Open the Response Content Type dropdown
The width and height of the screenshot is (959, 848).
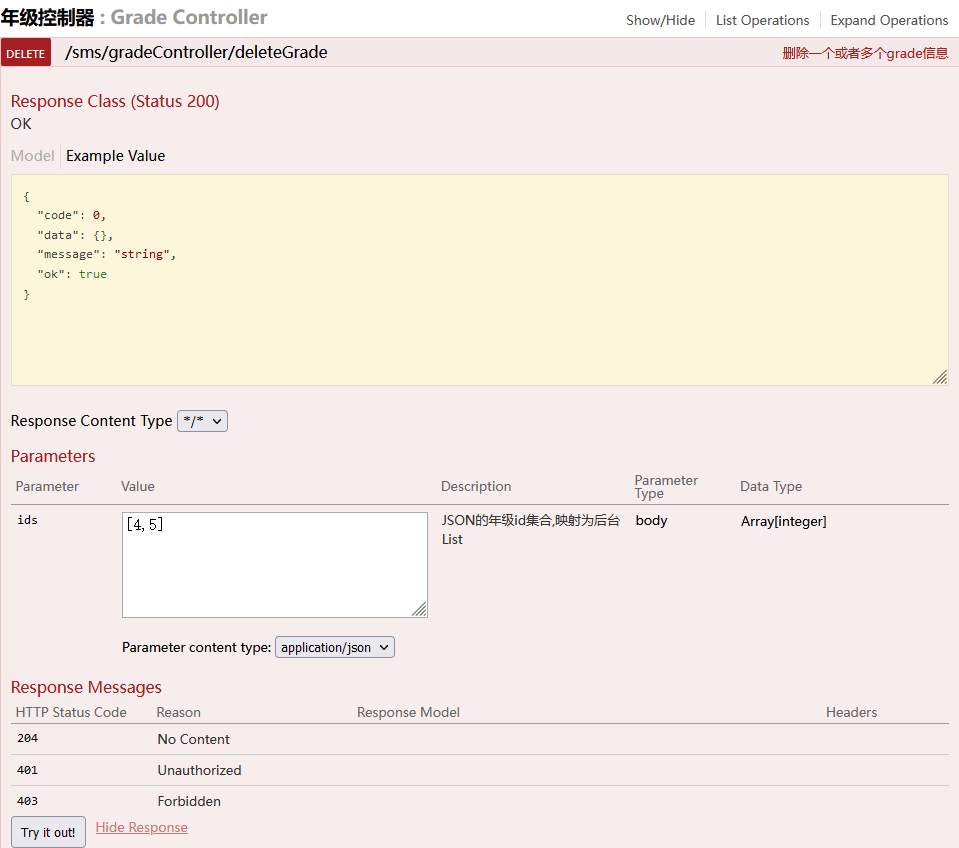pos(202,421)
